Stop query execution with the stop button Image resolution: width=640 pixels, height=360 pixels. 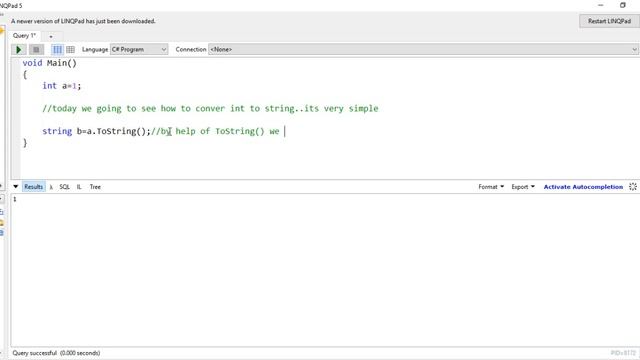point(36,49)
